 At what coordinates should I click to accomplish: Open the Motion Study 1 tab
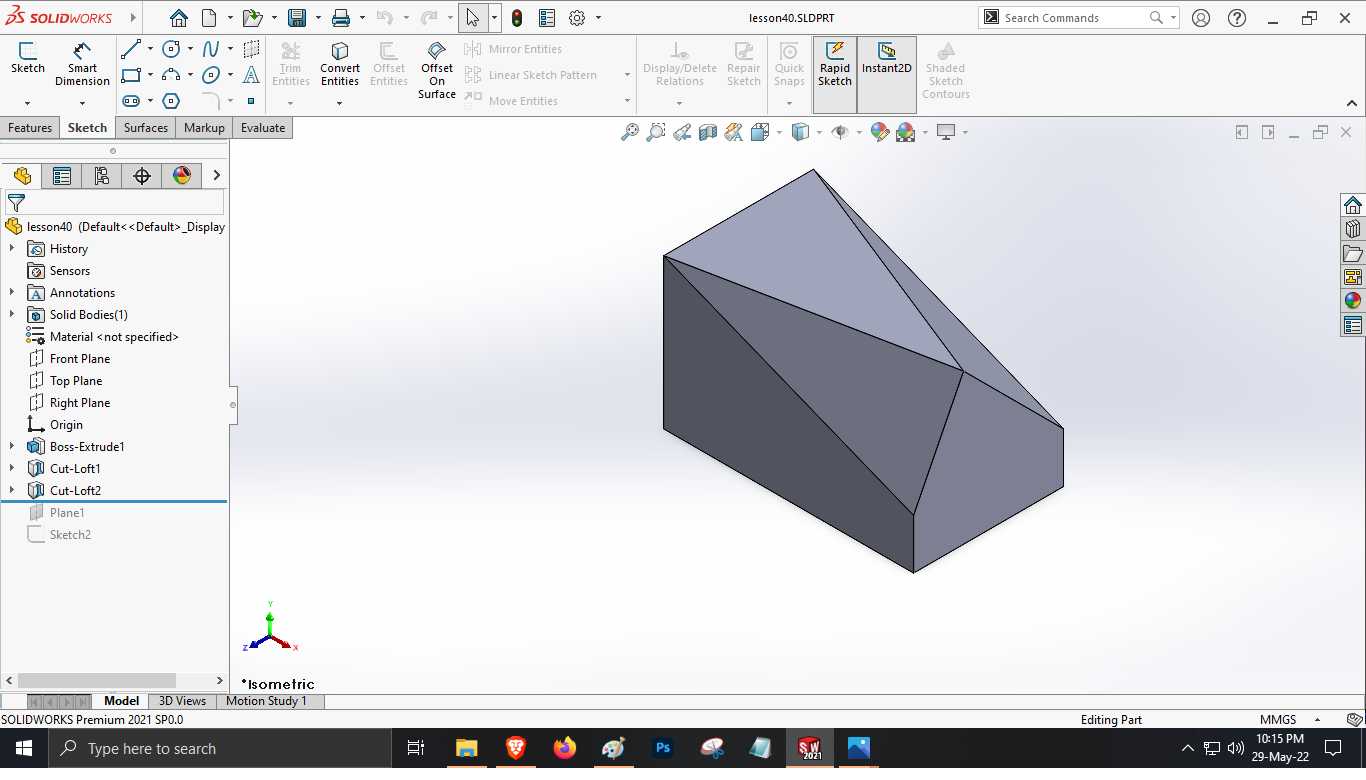point(267,701)
